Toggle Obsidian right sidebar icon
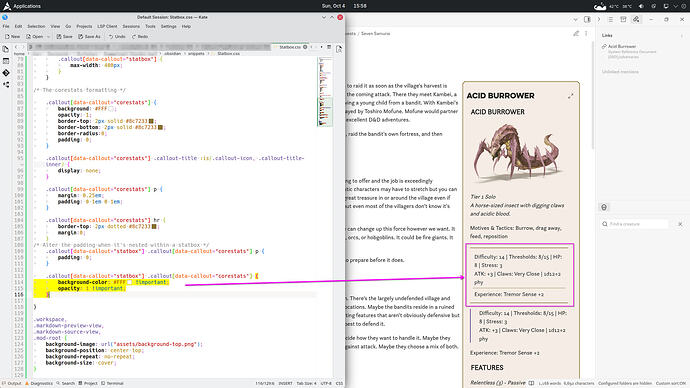690x388 pixels. [587, 19]
